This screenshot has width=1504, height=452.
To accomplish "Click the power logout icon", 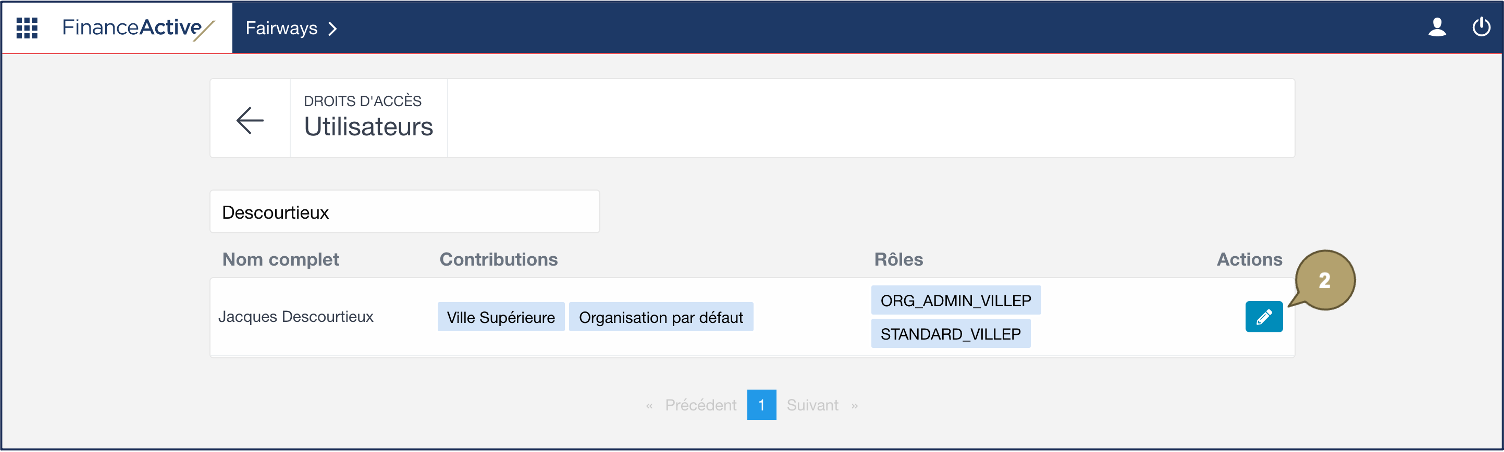I will pyautogui.click(x=1482, y=28).
